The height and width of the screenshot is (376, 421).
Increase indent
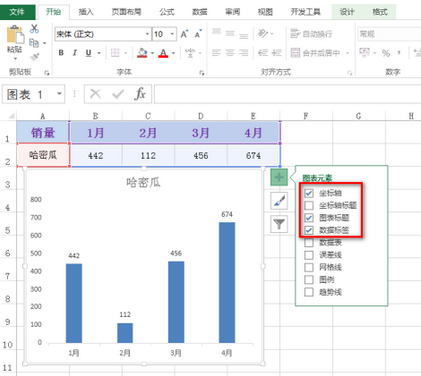(x=276, y=53)
